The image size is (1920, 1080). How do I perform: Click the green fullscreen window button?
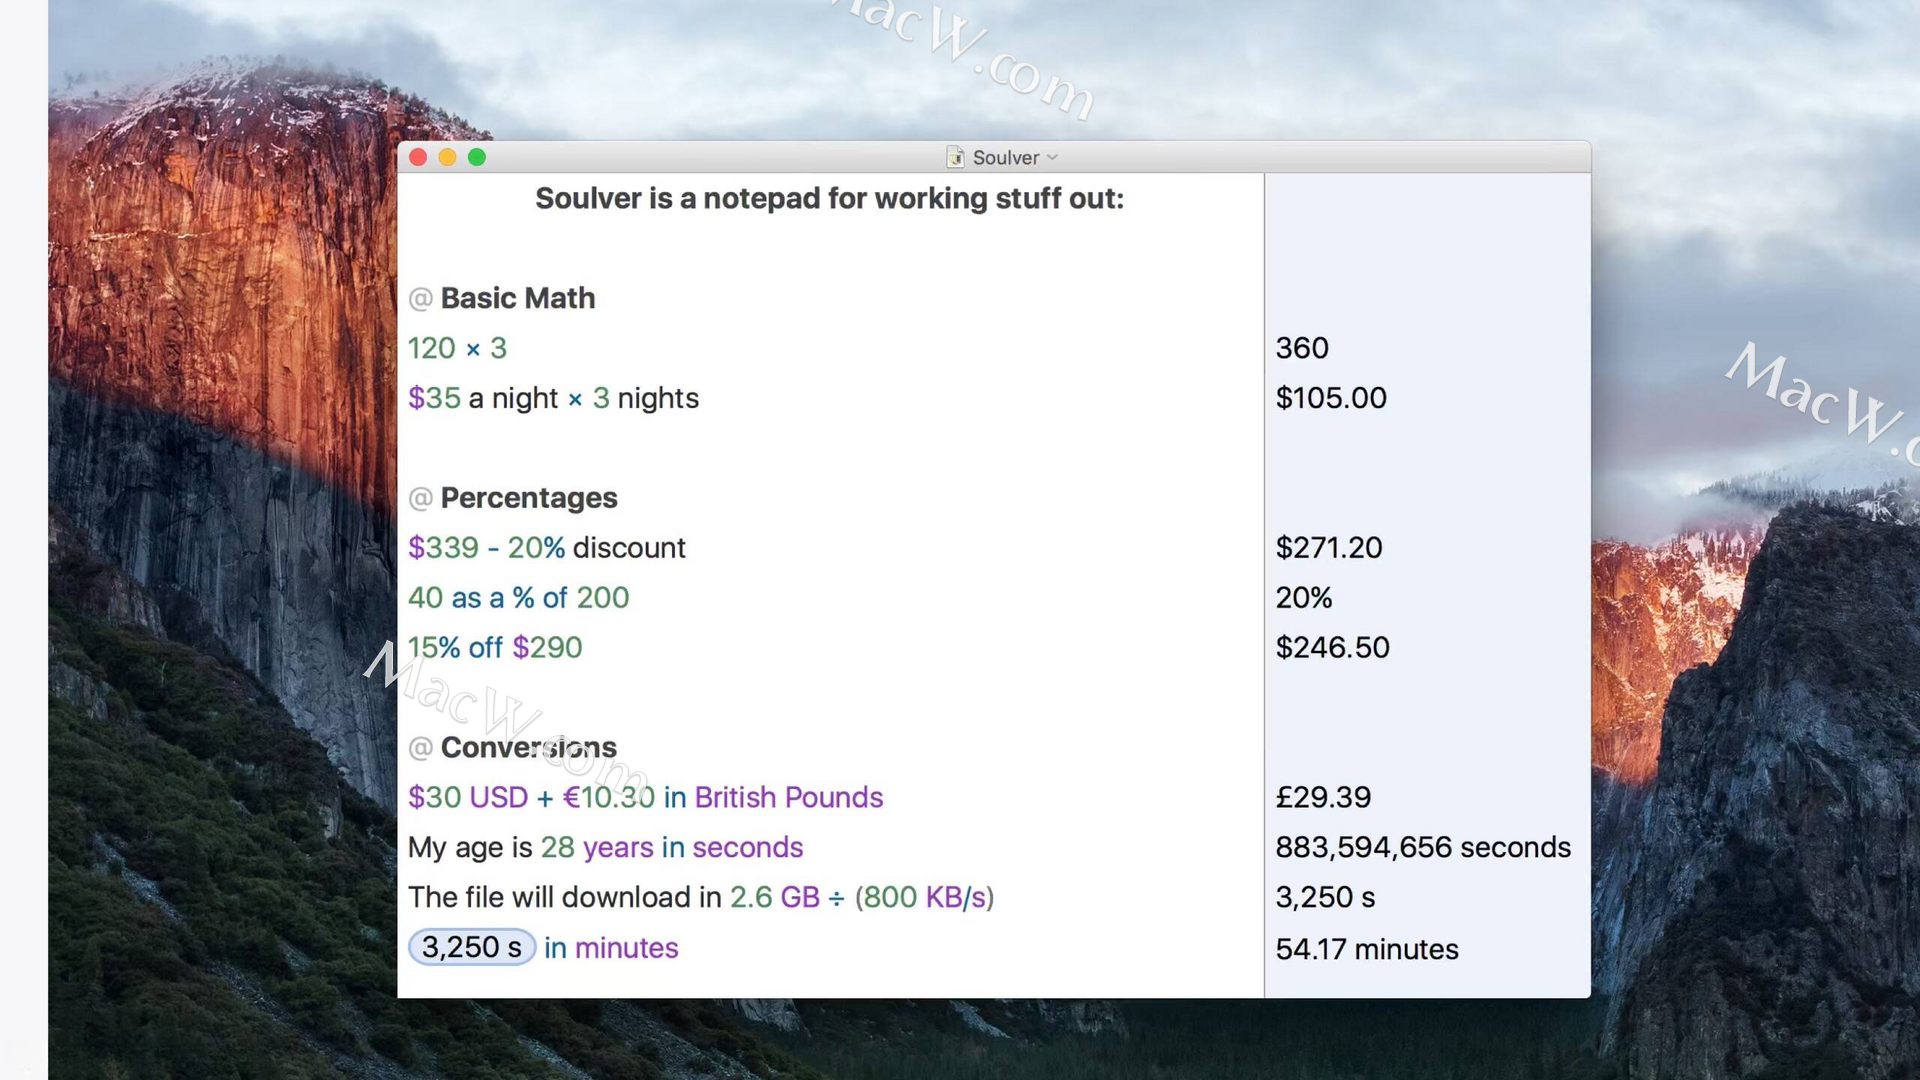477,157
